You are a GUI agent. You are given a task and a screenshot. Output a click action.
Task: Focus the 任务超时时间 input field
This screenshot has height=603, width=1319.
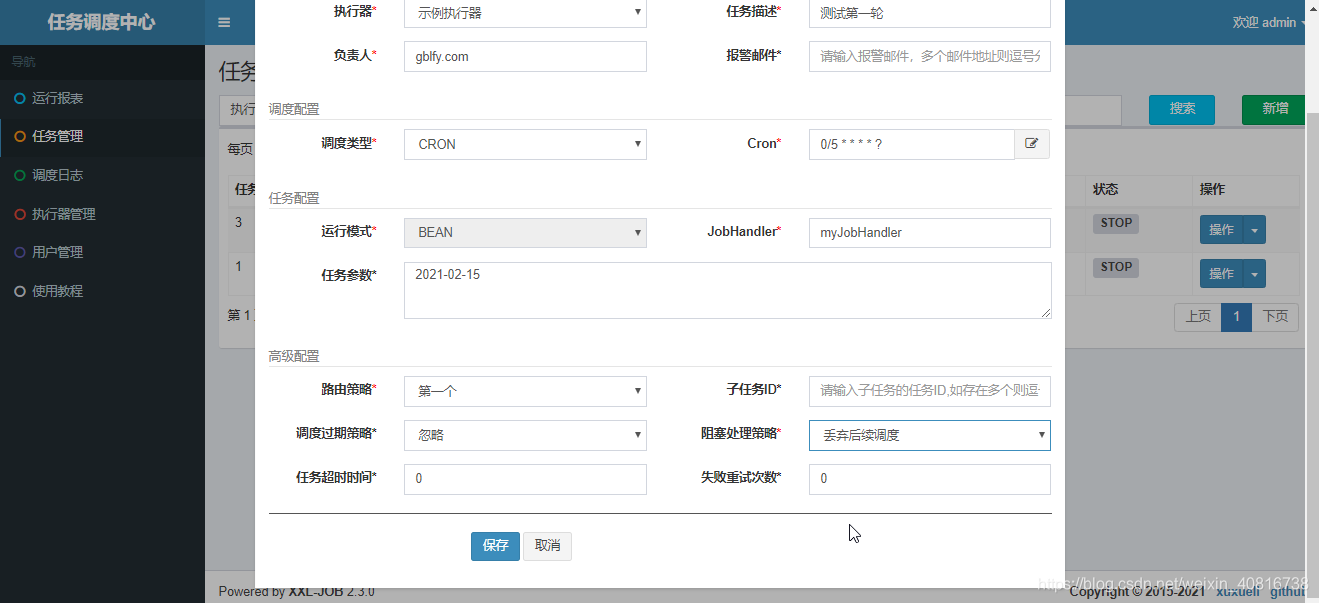(525, 479)
